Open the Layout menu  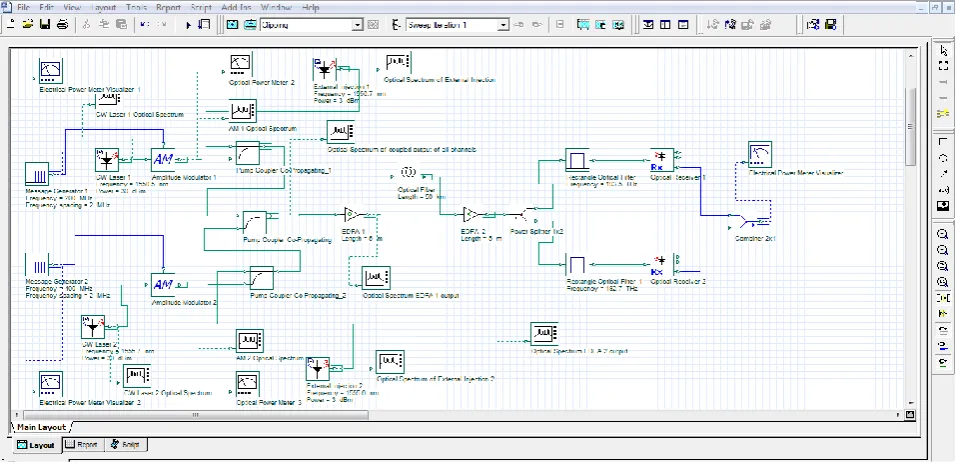(x=103, y=7)
